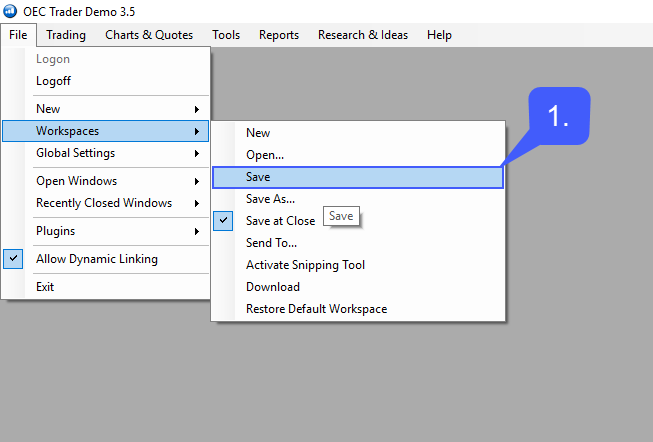This screenshot has height=442, width=653.
Task: Choose Open... in Workspaces submenu
Action: [358, 155]
